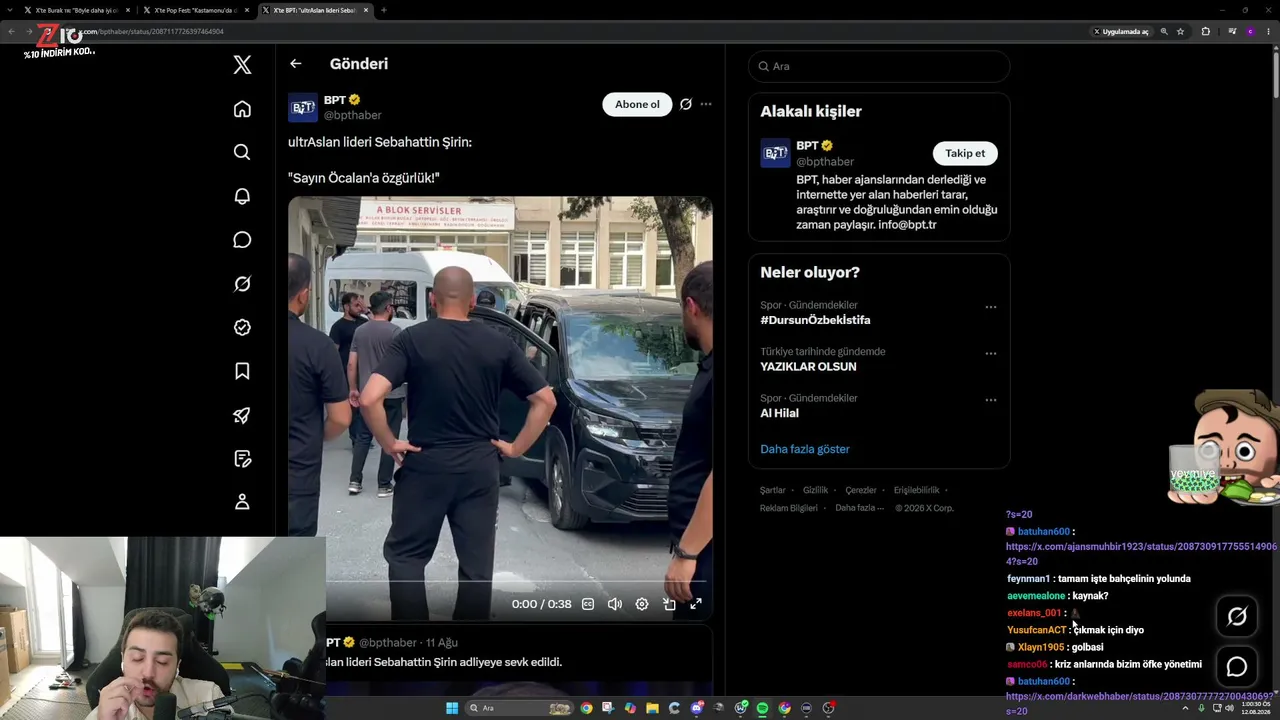1280x720 pixels.
Task: Click Takip et for BPT
Action: pyautogui.click(x=965, y=153)
